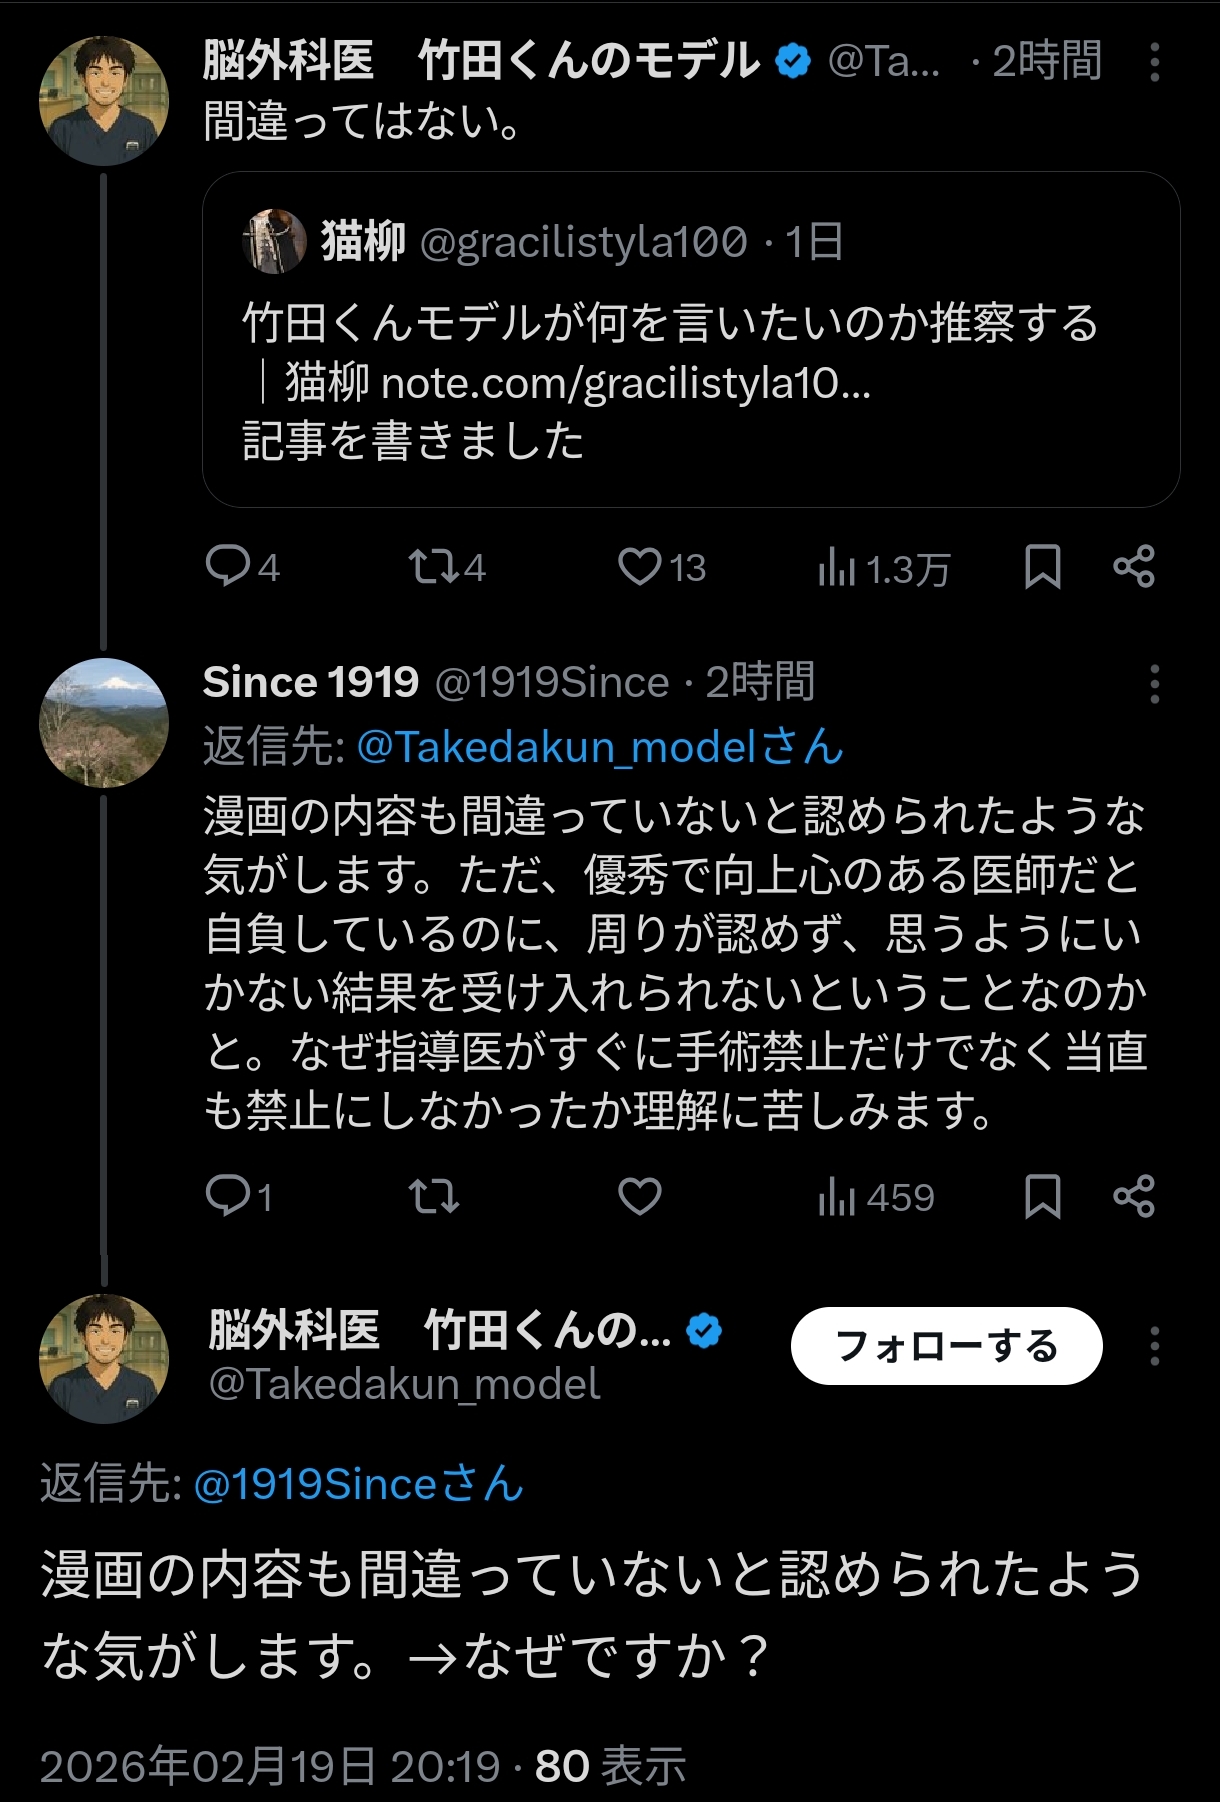
Task: Tap Since 1919's Mount Fuji avatar
Action: point(104,722)
